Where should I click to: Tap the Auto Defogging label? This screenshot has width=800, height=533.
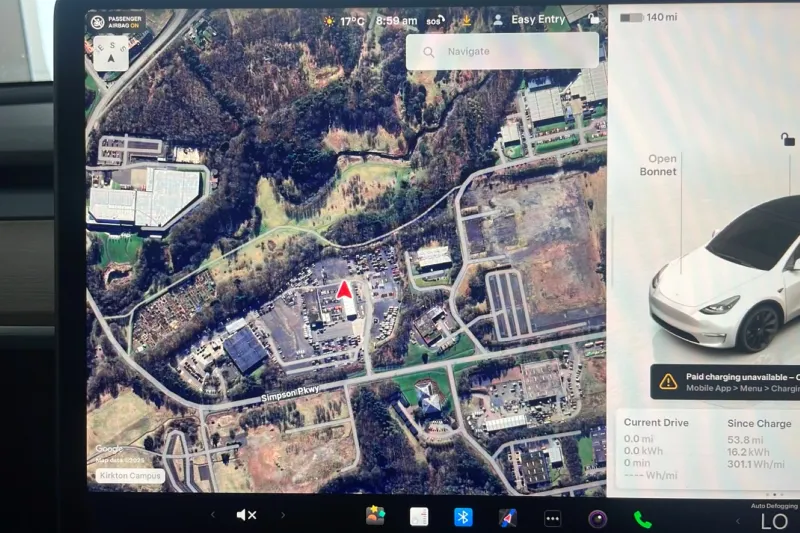tap(774, 506)
